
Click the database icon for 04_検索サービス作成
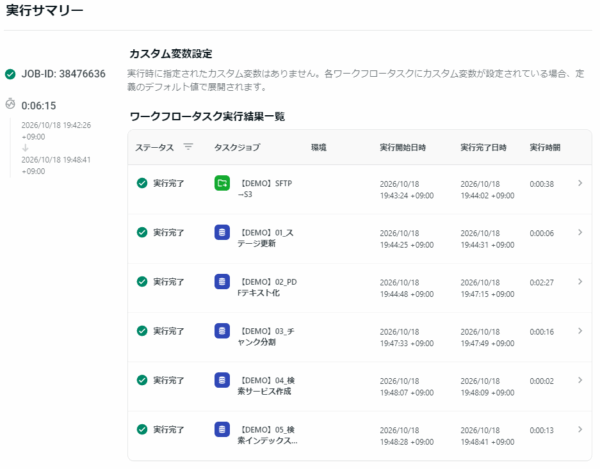[222, 380]
